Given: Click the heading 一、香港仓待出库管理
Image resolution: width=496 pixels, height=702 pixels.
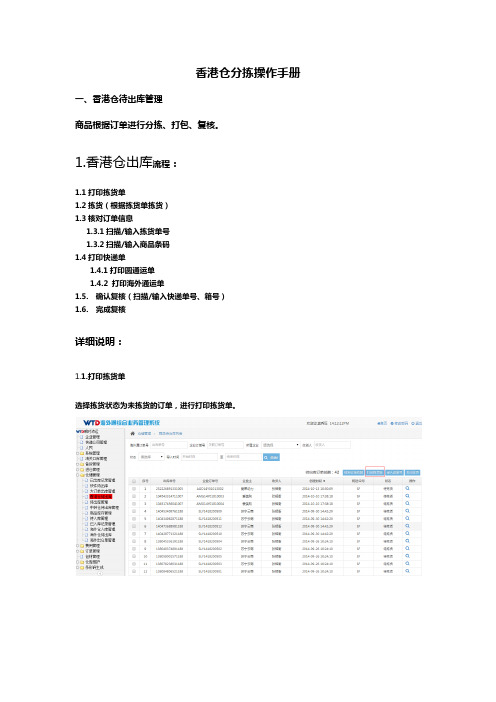Looking at the screenshot, I should pyautogui.click(x=119, y=99).
